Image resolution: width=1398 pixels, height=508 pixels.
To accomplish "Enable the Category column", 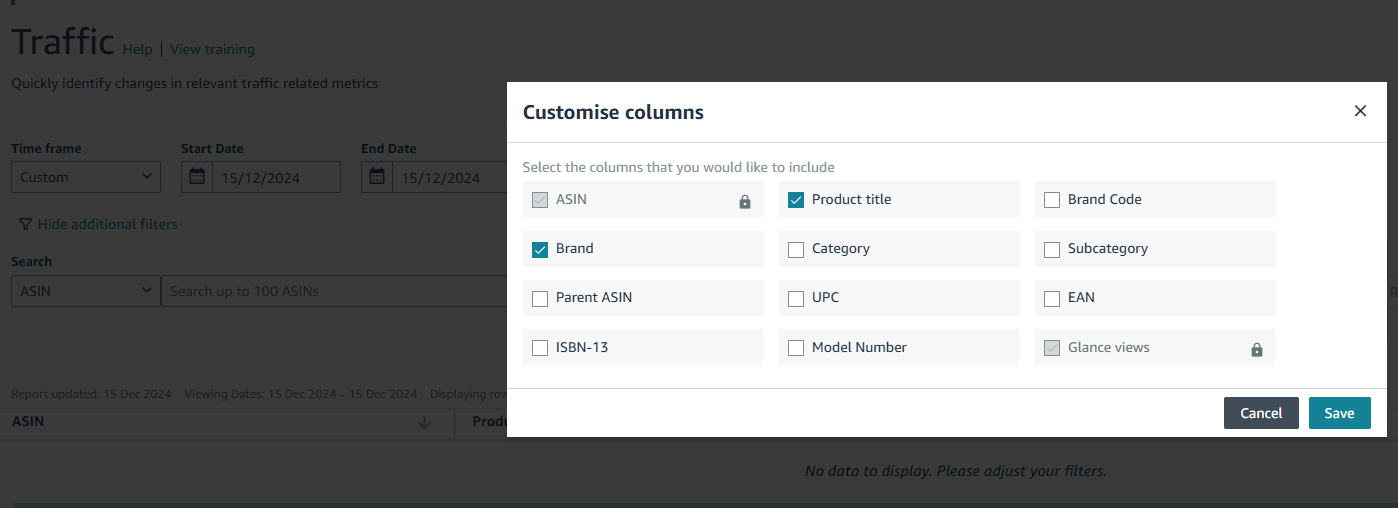I will point(796,249).
